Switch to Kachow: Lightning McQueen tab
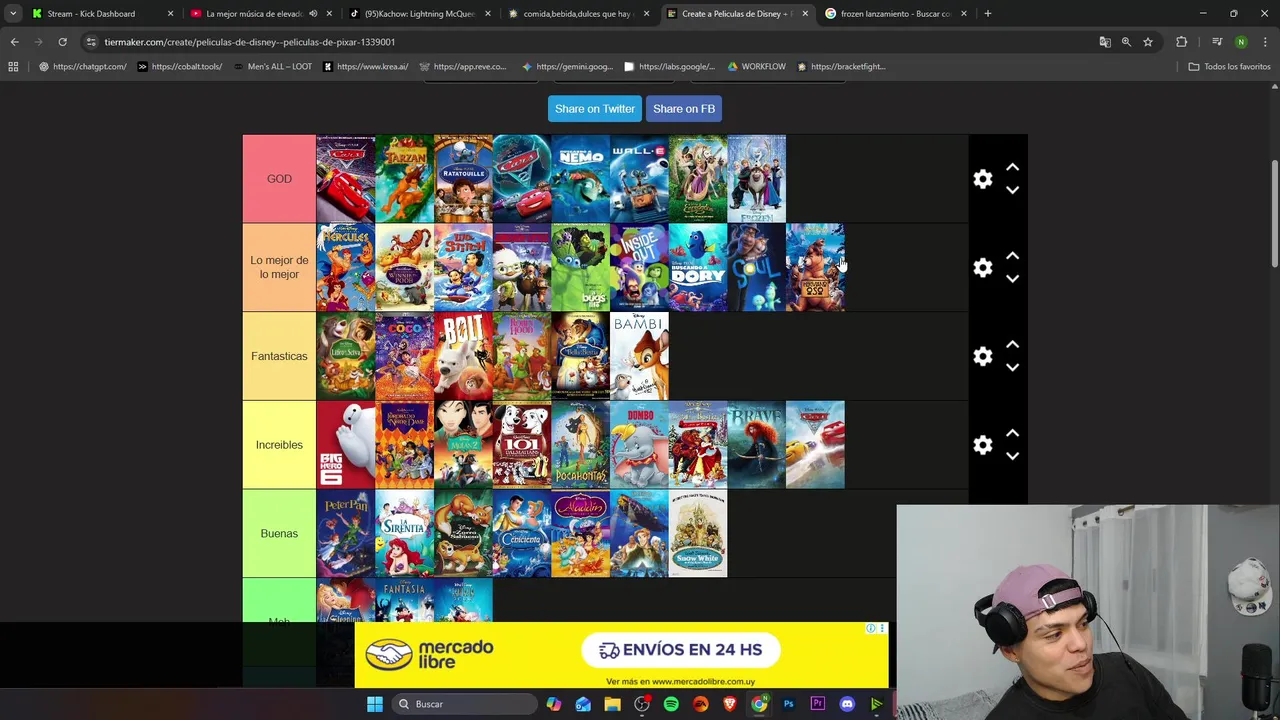This screenshot has width=1280, height=720. tap(420, 14)
